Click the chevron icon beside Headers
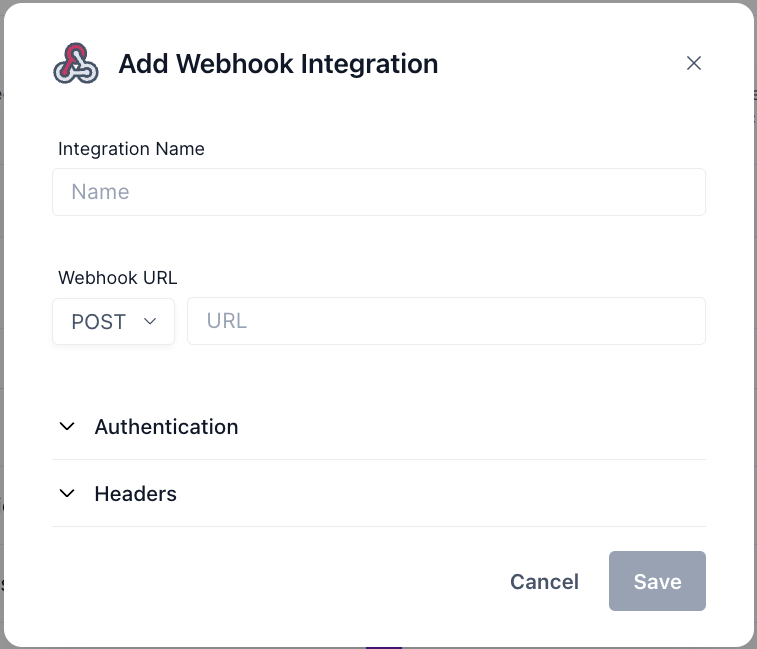 click(67, 493)
